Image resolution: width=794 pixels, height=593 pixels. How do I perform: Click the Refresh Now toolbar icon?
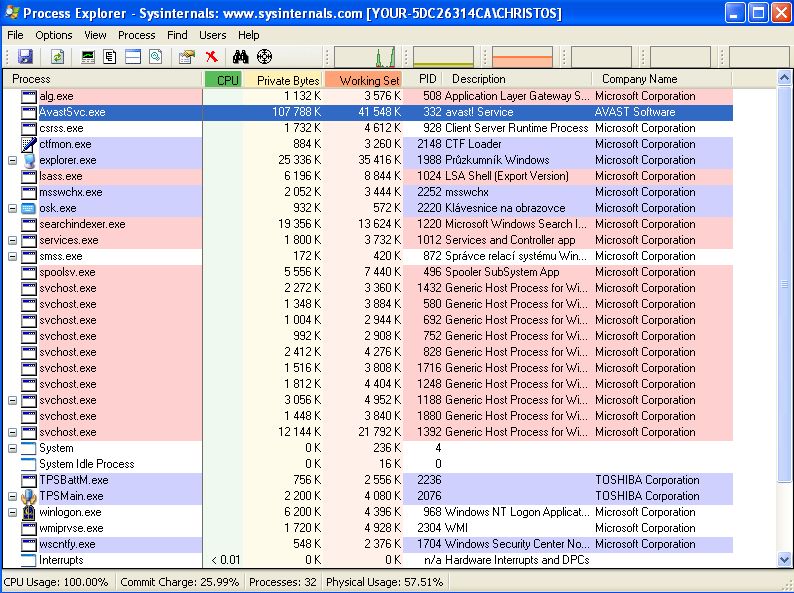click(x=57, y=57)
